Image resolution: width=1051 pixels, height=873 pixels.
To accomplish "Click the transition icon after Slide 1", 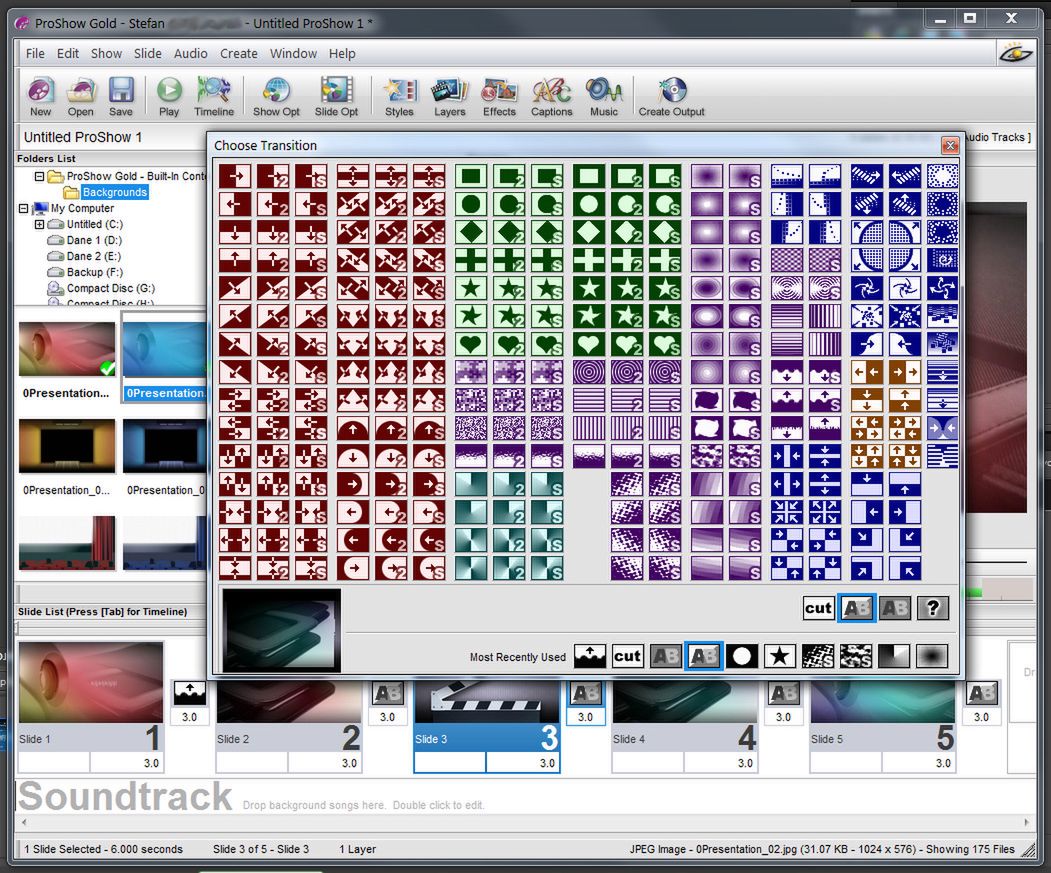I will pyautogui.click(x=190, y=693).
